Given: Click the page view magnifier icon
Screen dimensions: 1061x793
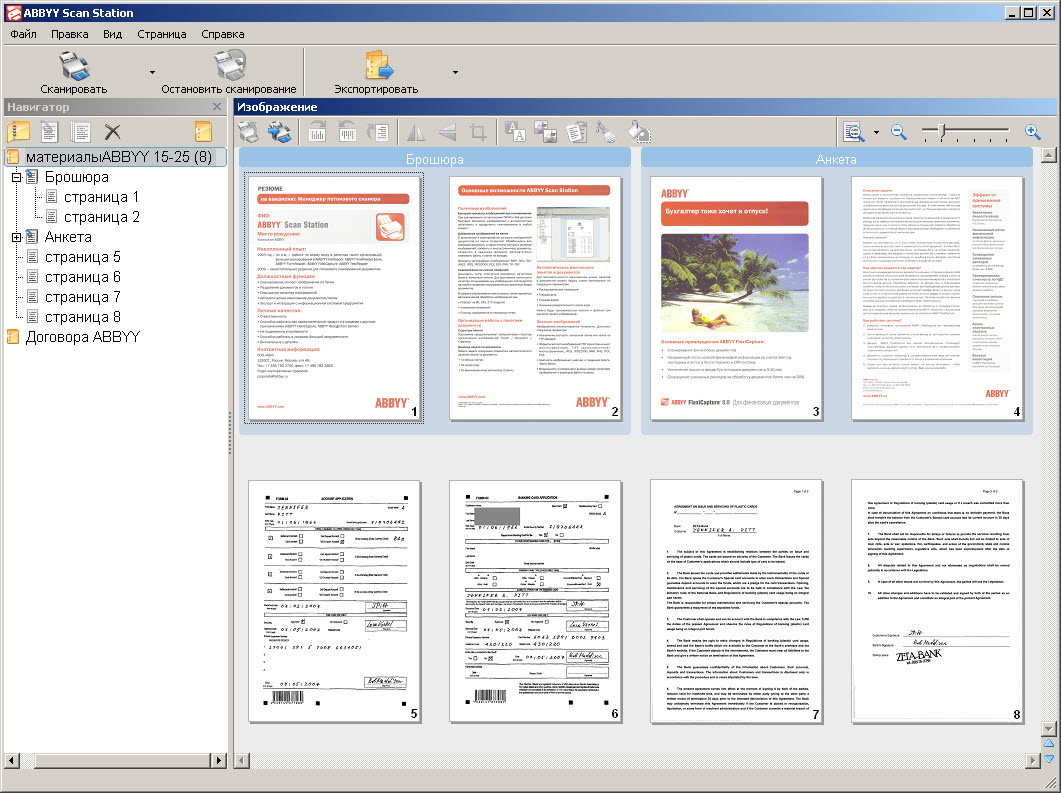Looking at the screenshot, I should [855, 132].
